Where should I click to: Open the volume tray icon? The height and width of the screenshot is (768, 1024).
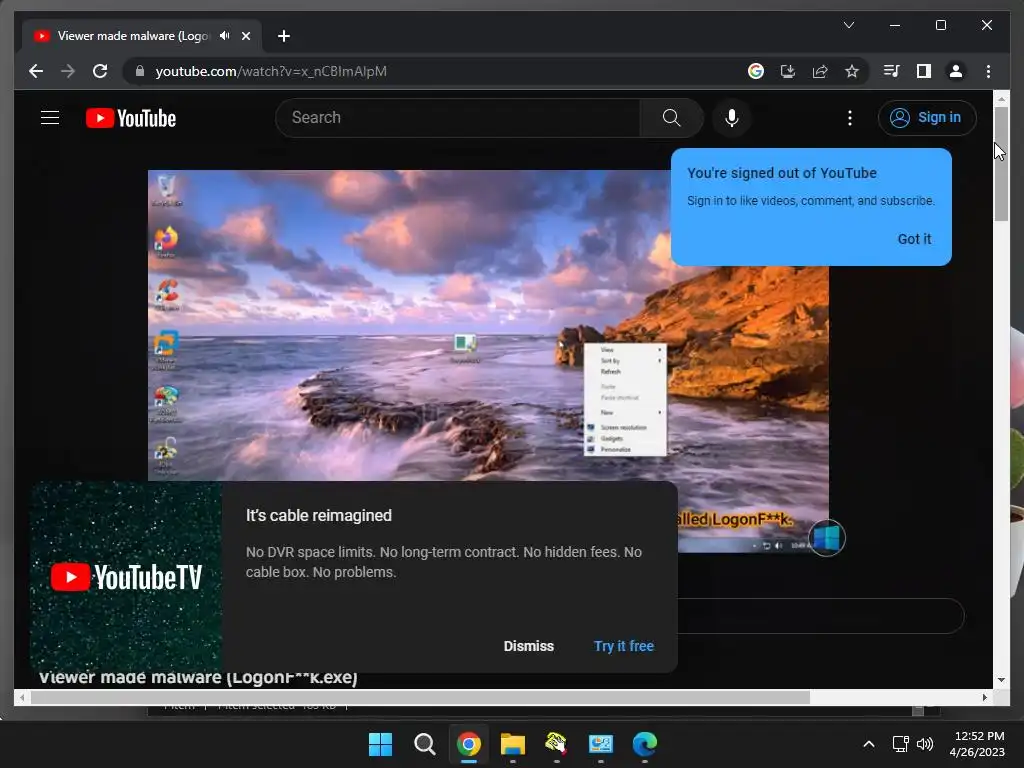pos(925,744)
